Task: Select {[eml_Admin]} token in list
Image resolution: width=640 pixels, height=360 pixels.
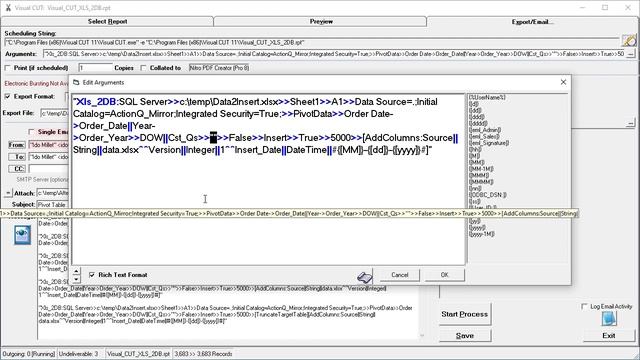Action: 485,130
